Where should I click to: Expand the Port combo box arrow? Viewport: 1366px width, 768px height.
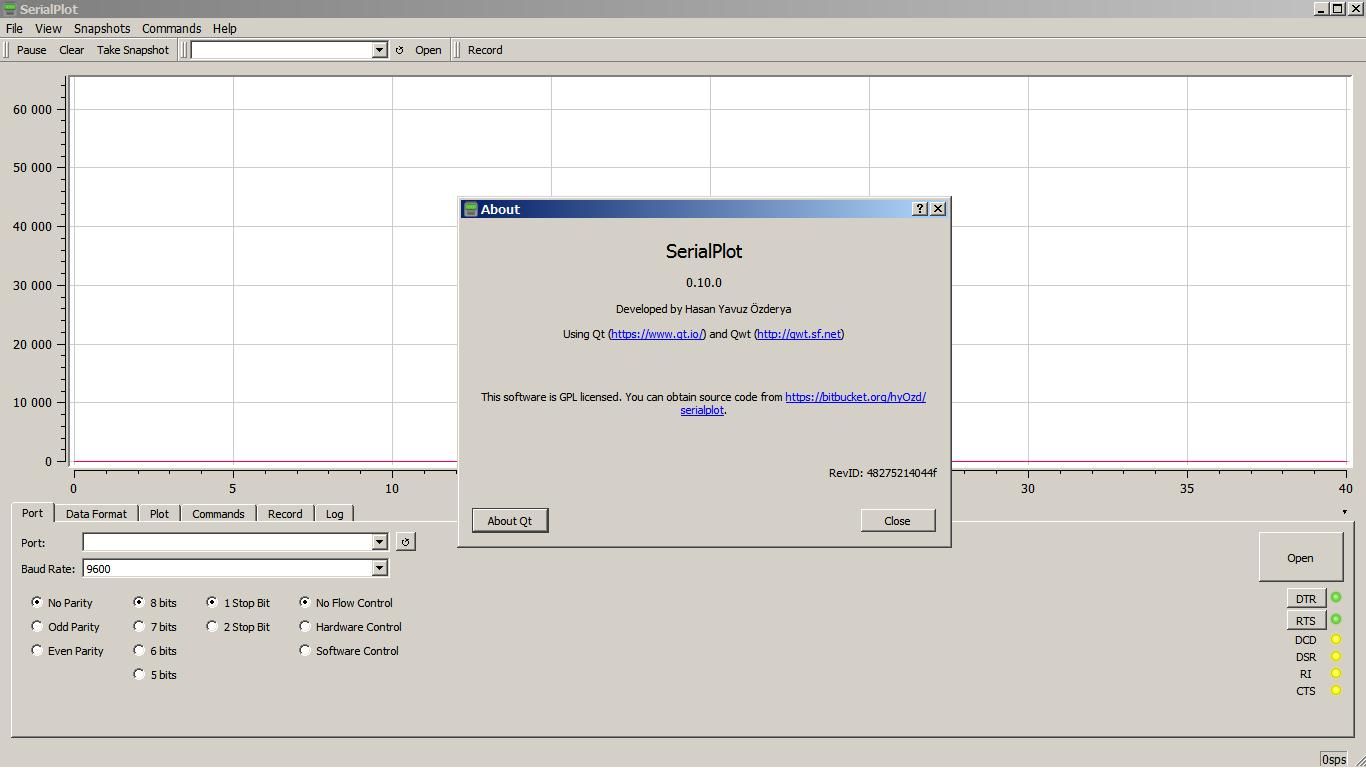[x=379, y=542]
